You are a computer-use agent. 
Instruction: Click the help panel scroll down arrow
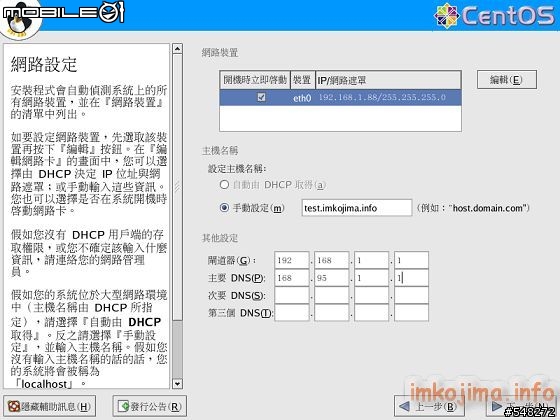pyautogui.click(x=177, y=384)
